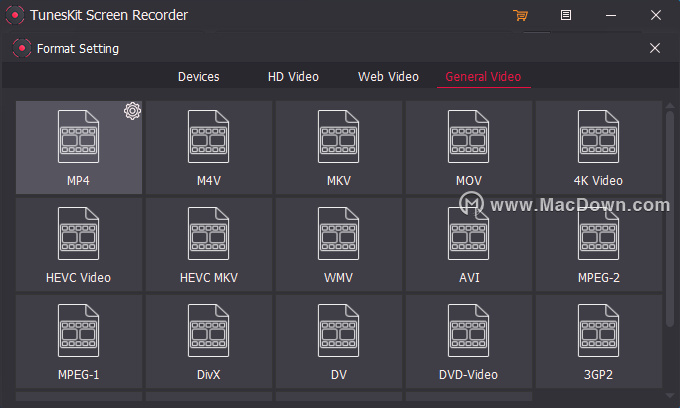The height and width of the screenshot is (408, 680).
Task: Click the General Video tab
Action: pyautogui.click(x=483, y=77)
